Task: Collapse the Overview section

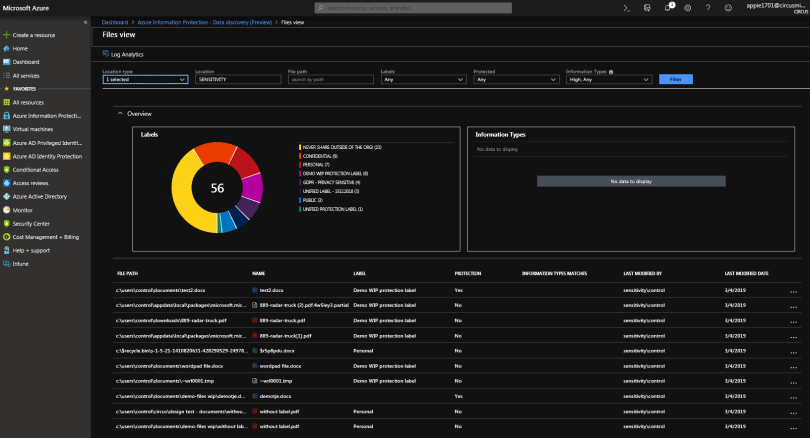Action: coord(119,114)
